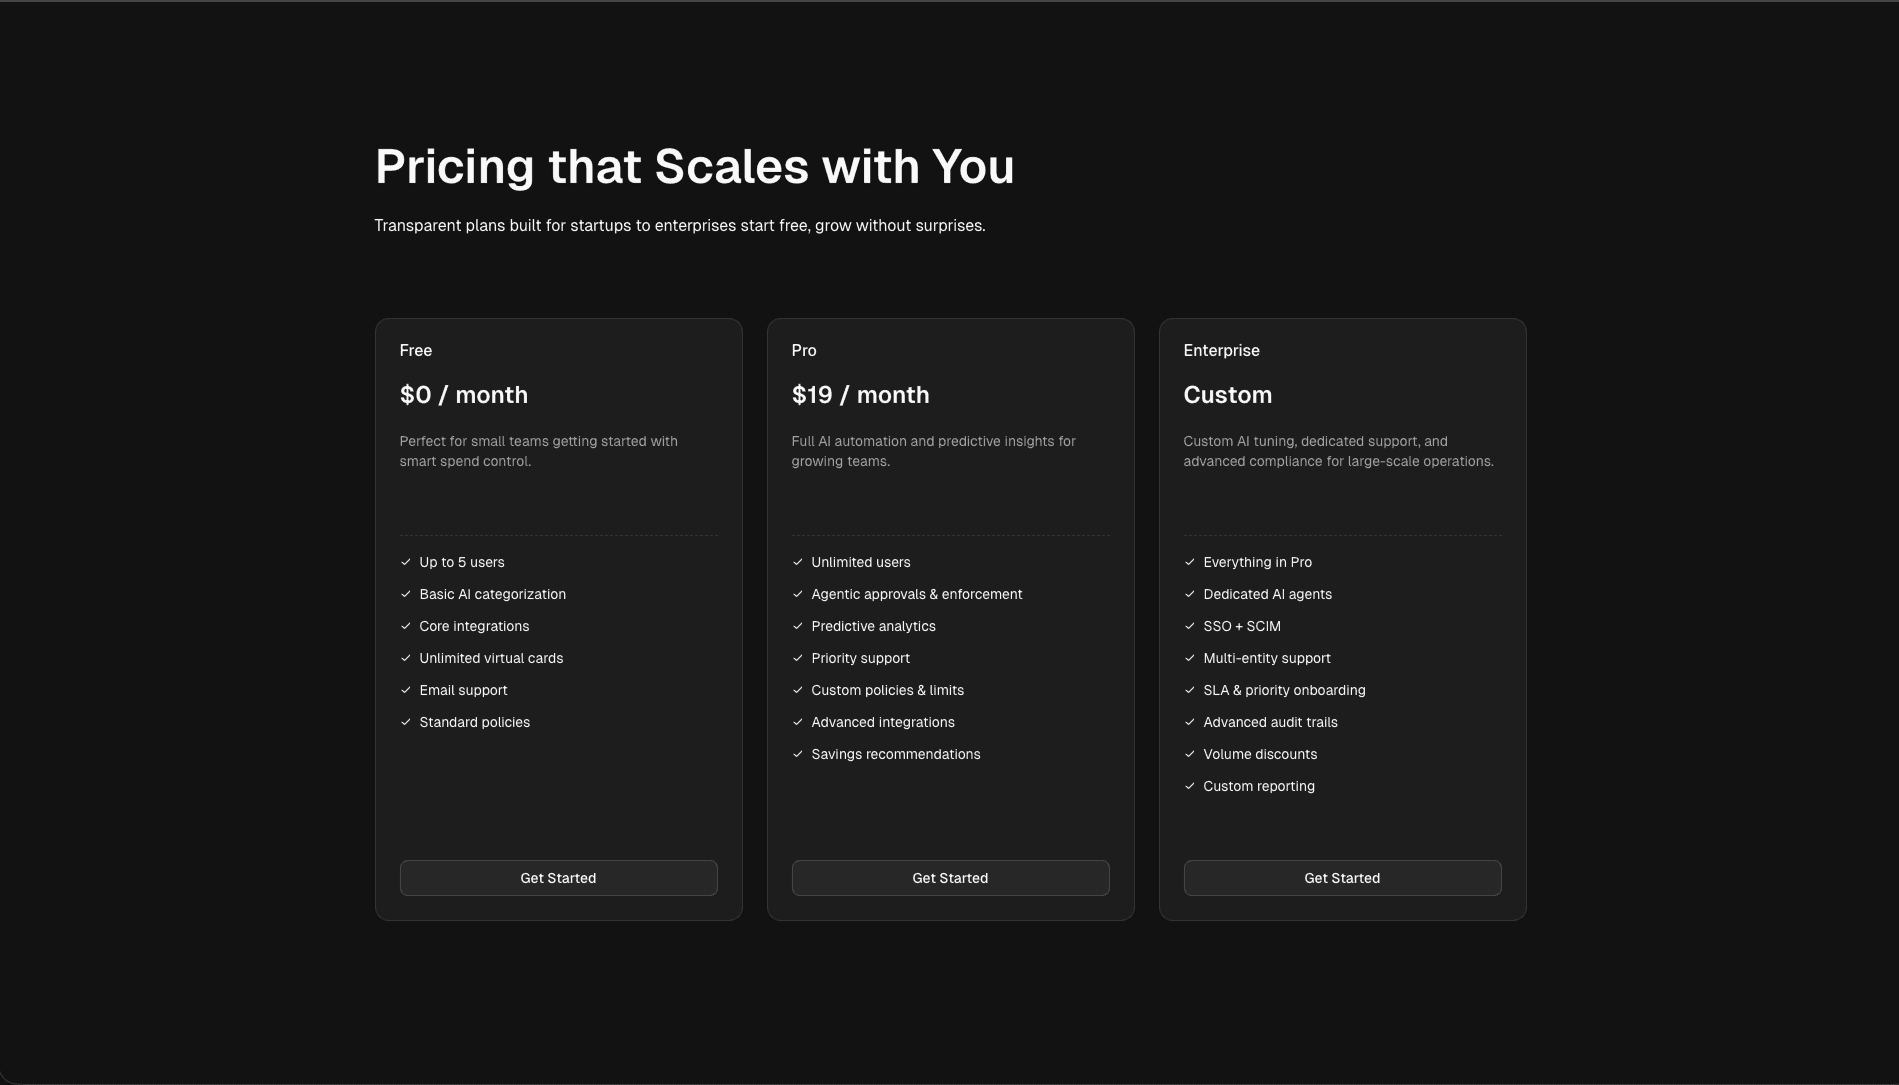Click Get Started on the Pro plan
The height and width of the screenshot is (1085, 1899).
click(949, 877)
